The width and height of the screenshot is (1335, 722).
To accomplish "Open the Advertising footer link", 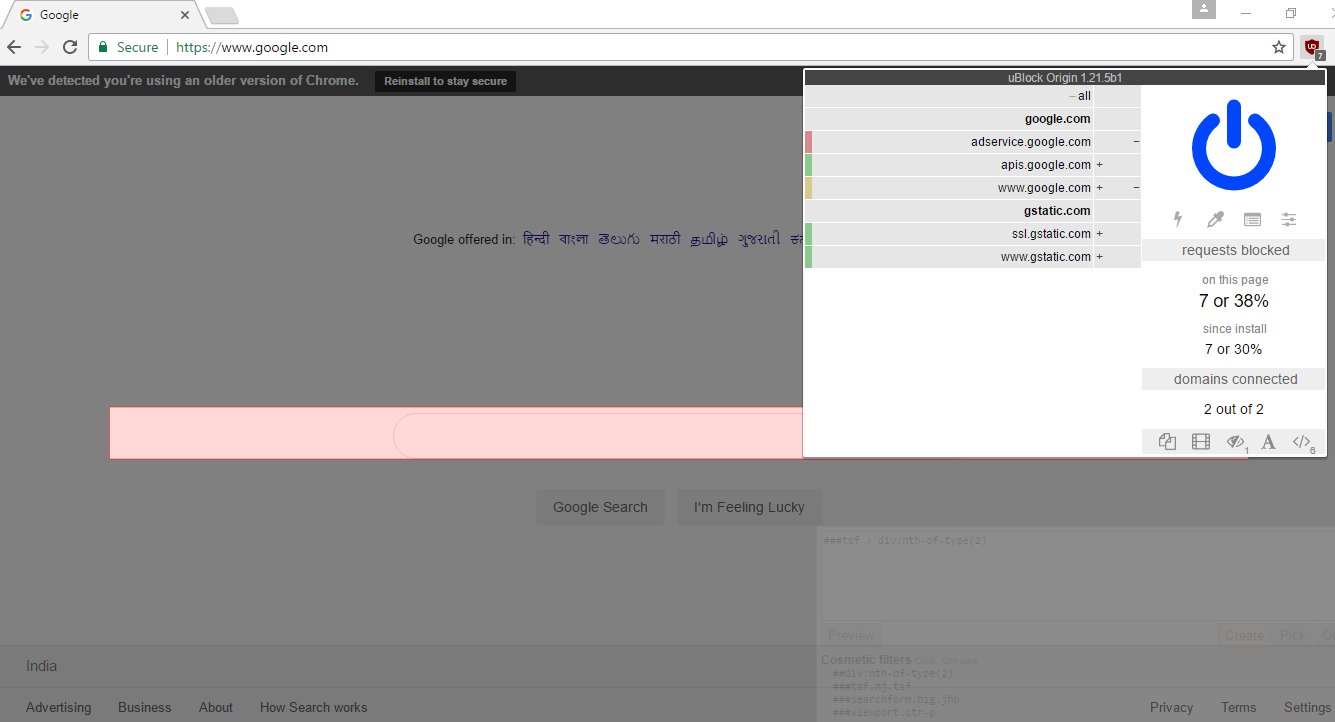I will coord(58,707).
